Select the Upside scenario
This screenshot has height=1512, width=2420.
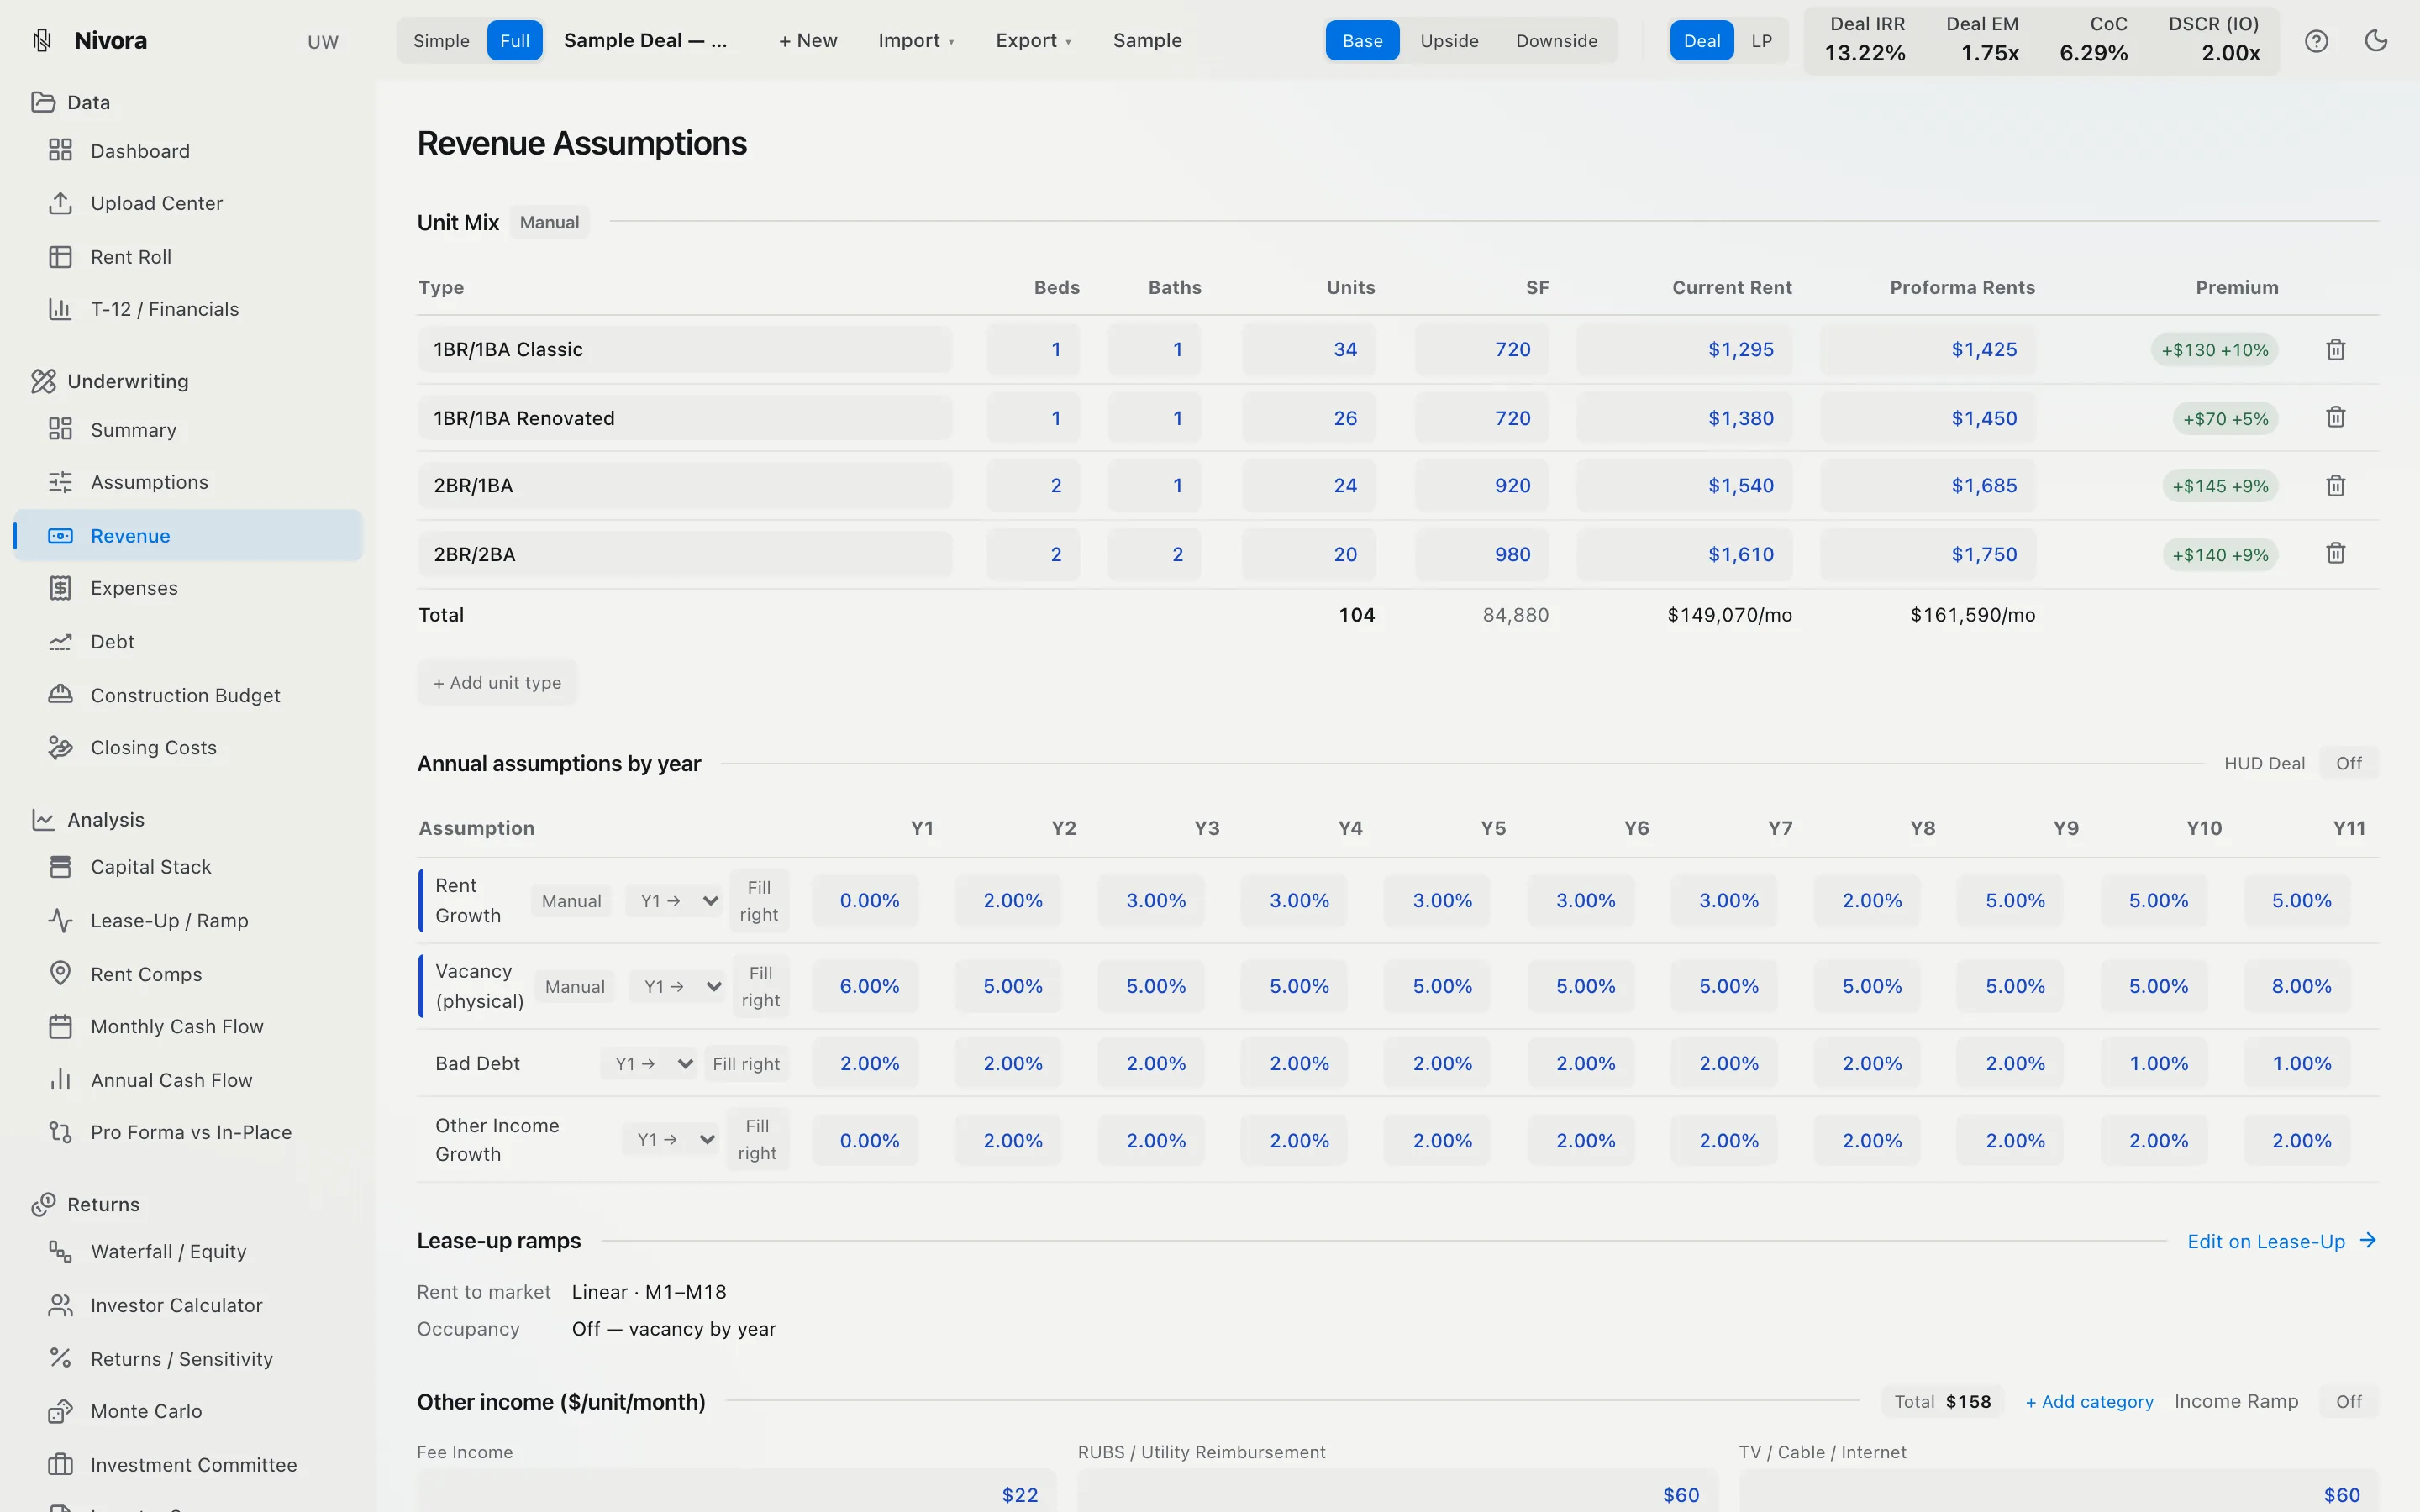[1449, 41]
